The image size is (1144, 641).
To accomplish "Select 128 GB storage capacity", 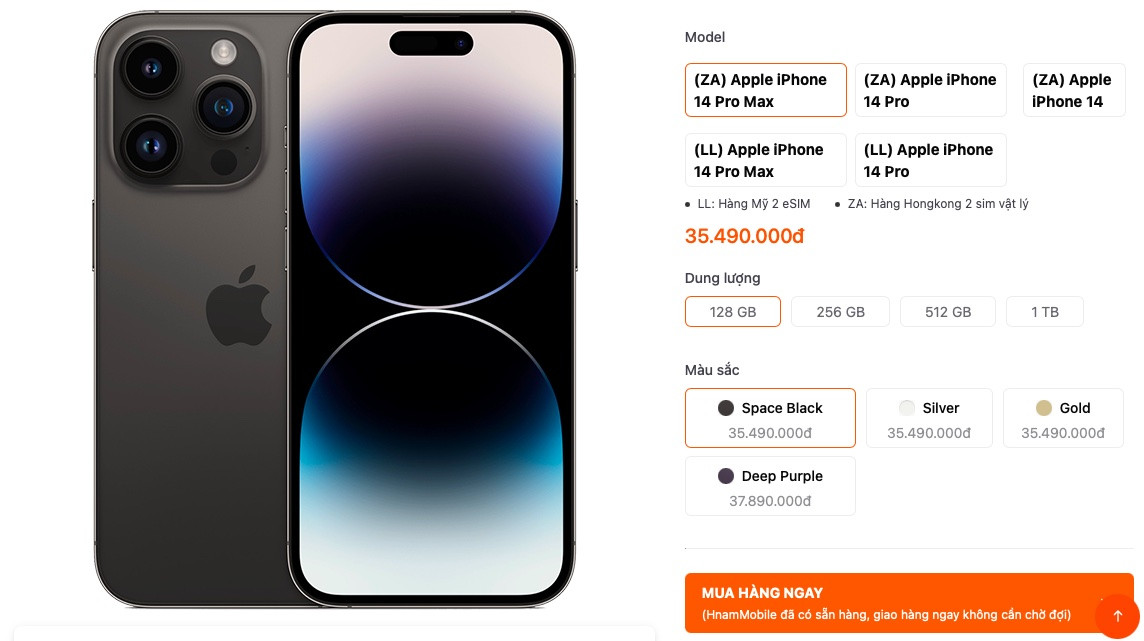I will coord(733,311).
